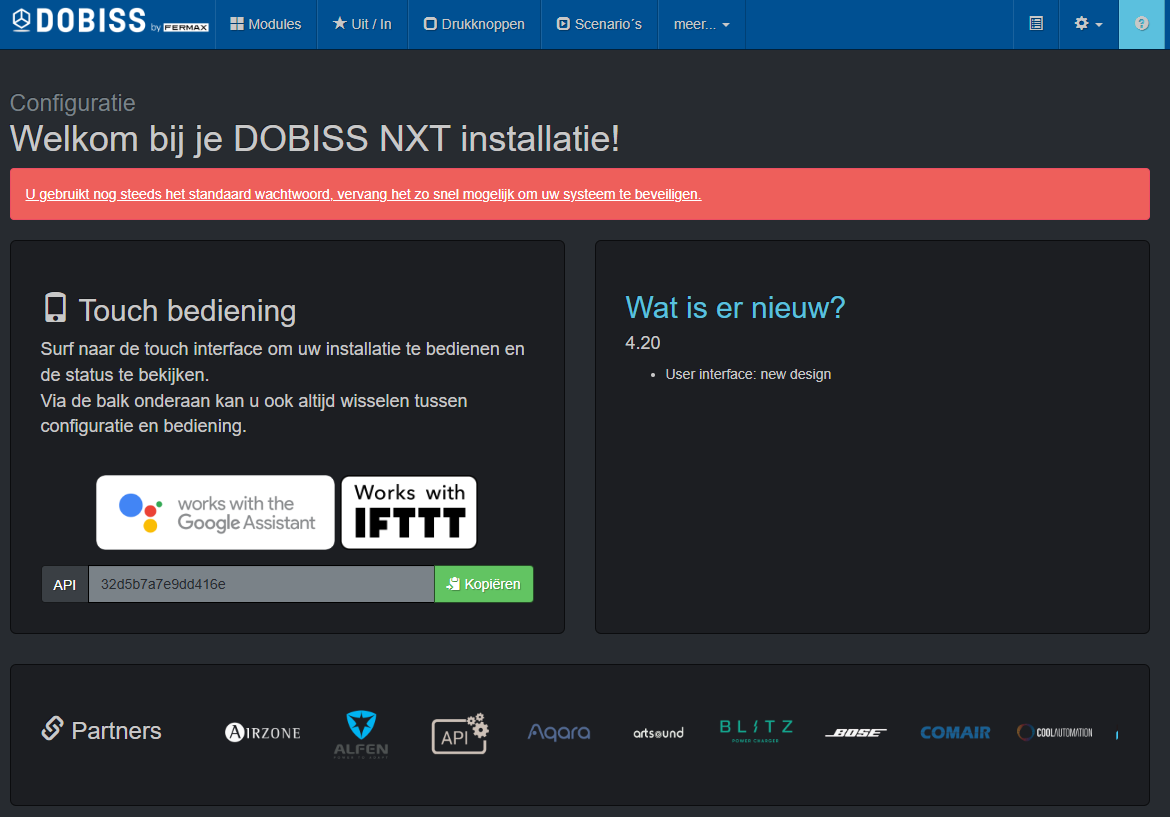Click the default password warning link
This screenshot has height=817, width=1170.
tap(363, 194)
